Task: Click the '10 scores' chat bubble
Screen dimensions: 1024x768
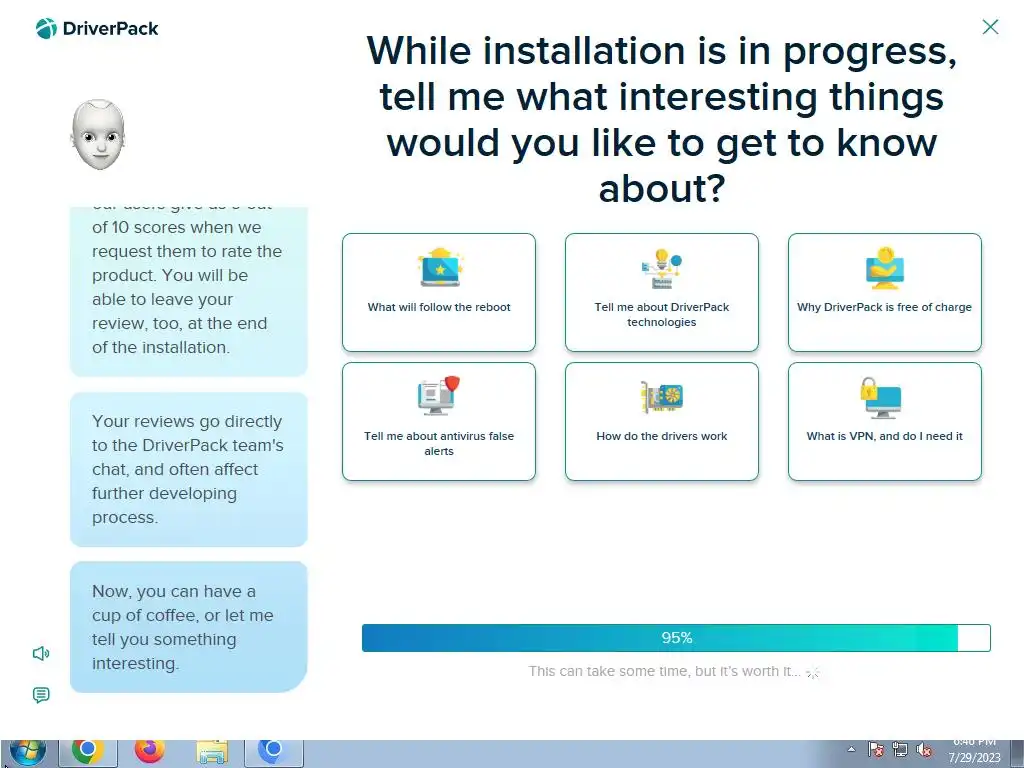Action: (x=189, y=291)
